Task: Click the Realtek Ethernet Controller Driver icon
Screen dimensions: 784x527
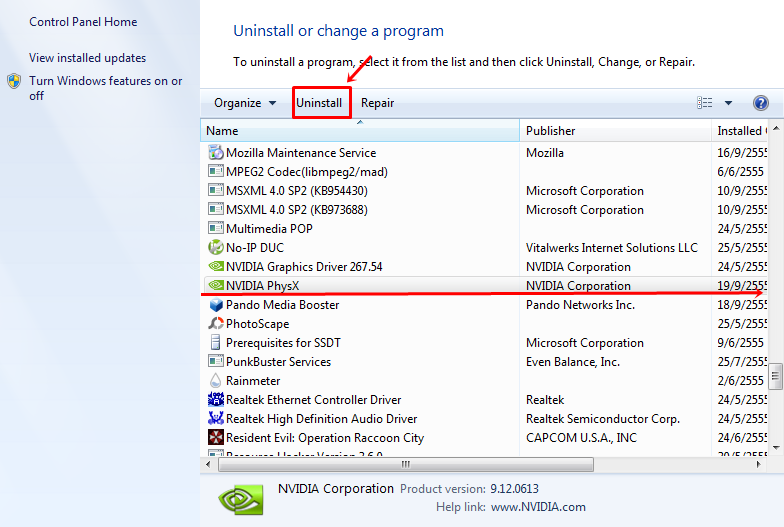Action: point(216,399)
